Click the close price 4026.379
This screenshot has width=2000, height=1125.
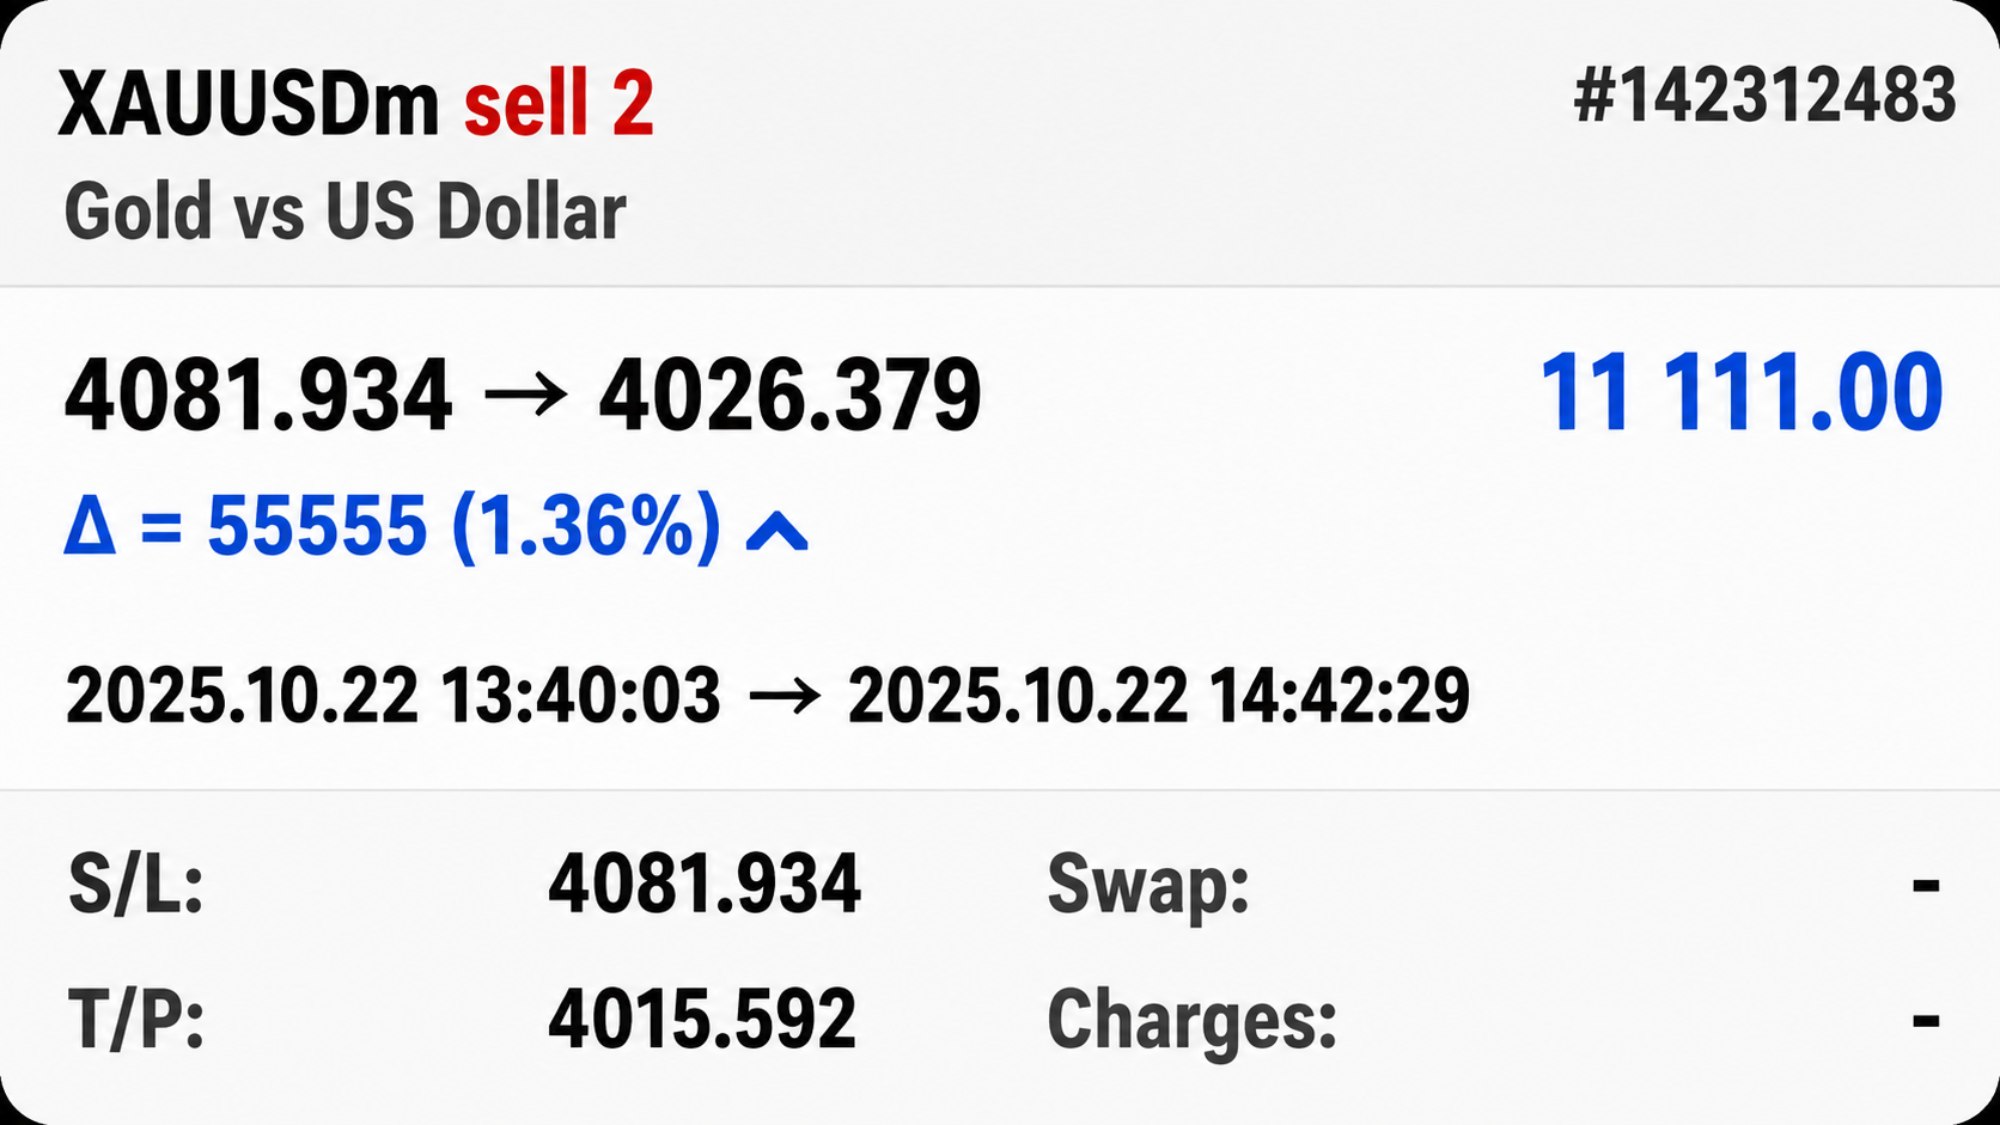point(790,396)
